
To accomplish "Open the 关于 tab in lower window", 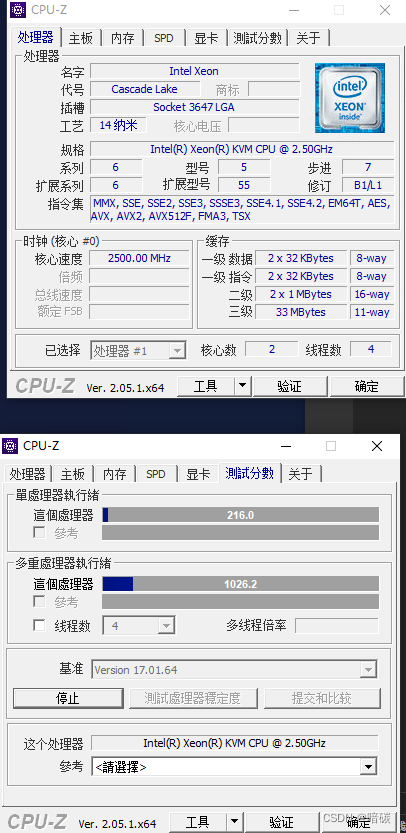I will (x=300, y=474).
